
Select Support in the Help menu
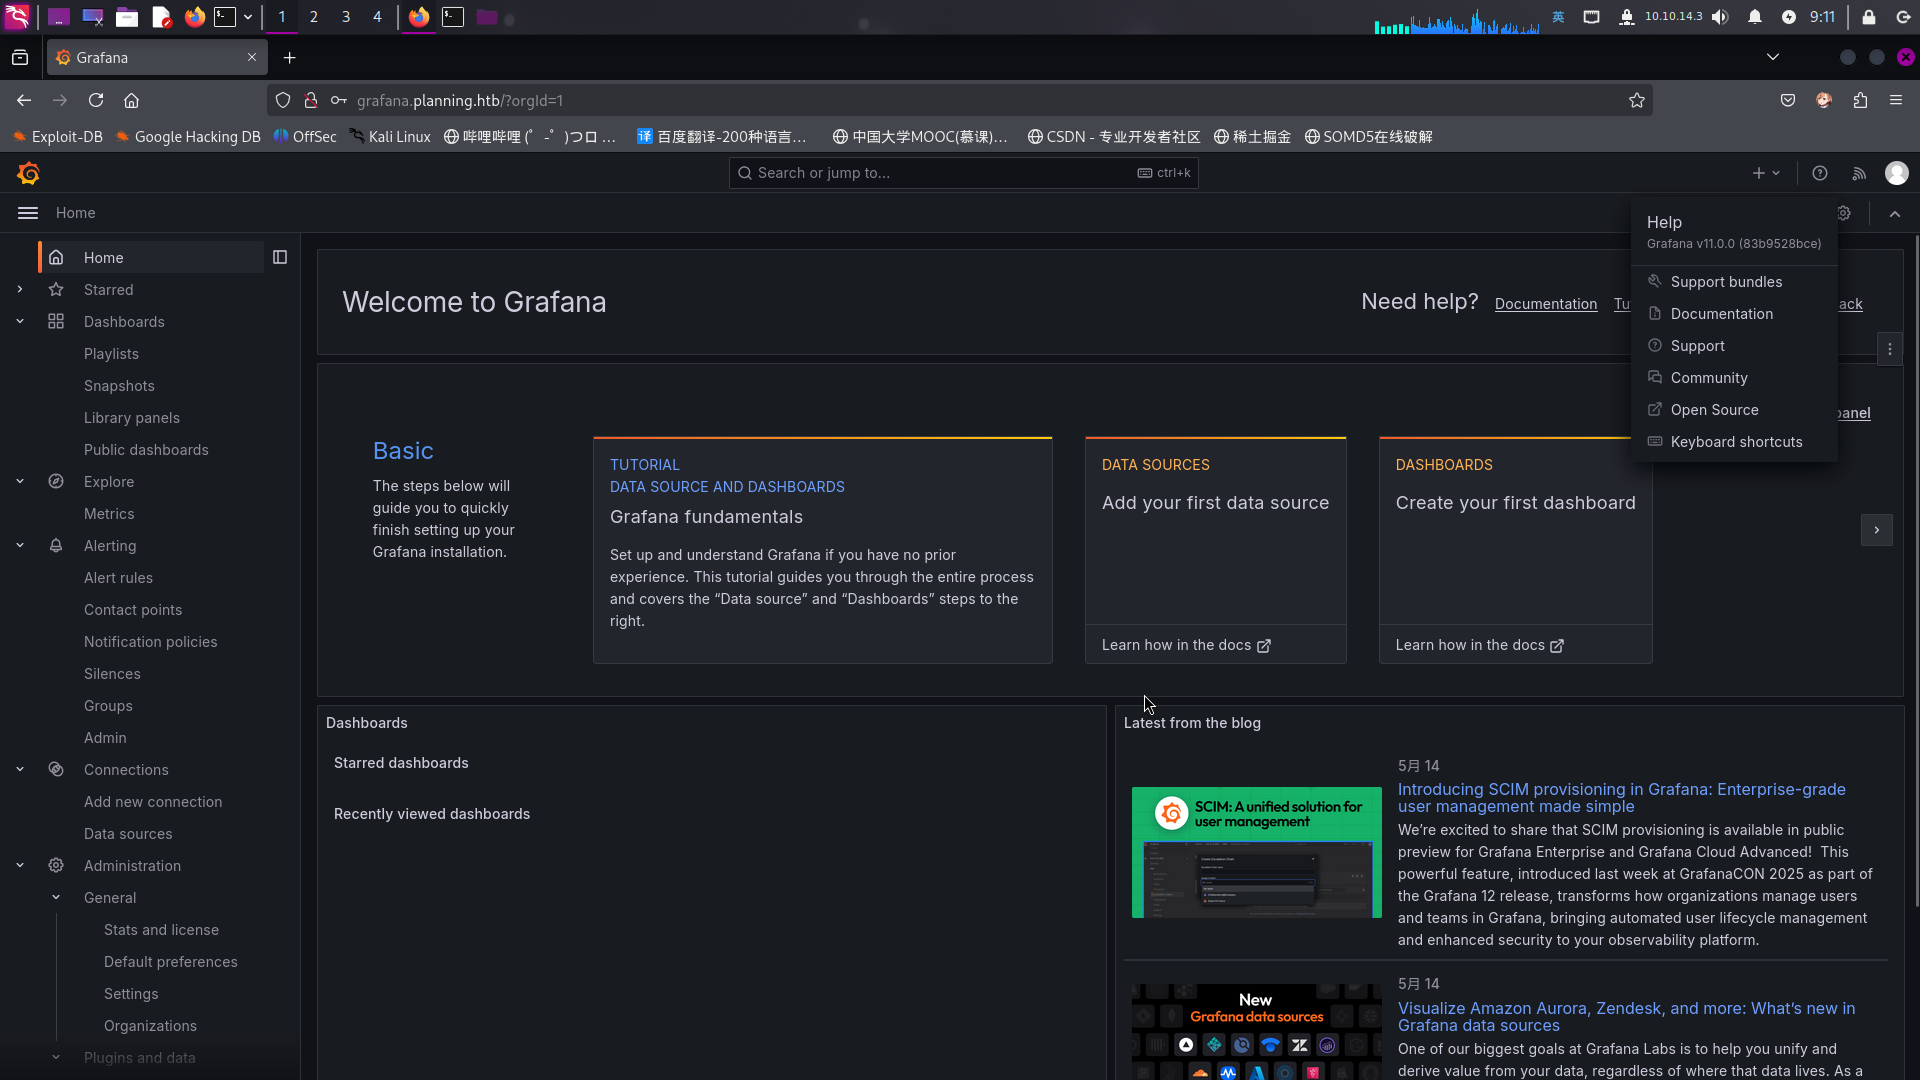(1734, 346)
